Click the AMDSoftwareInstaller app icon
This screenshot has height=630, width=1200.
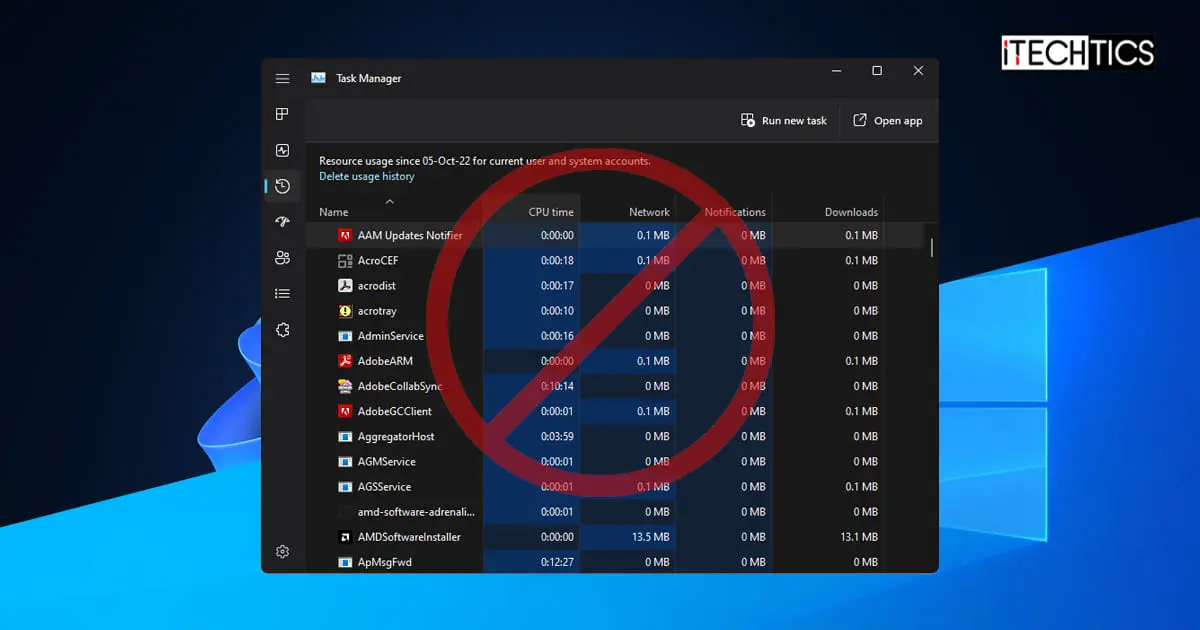click(344, 537)
